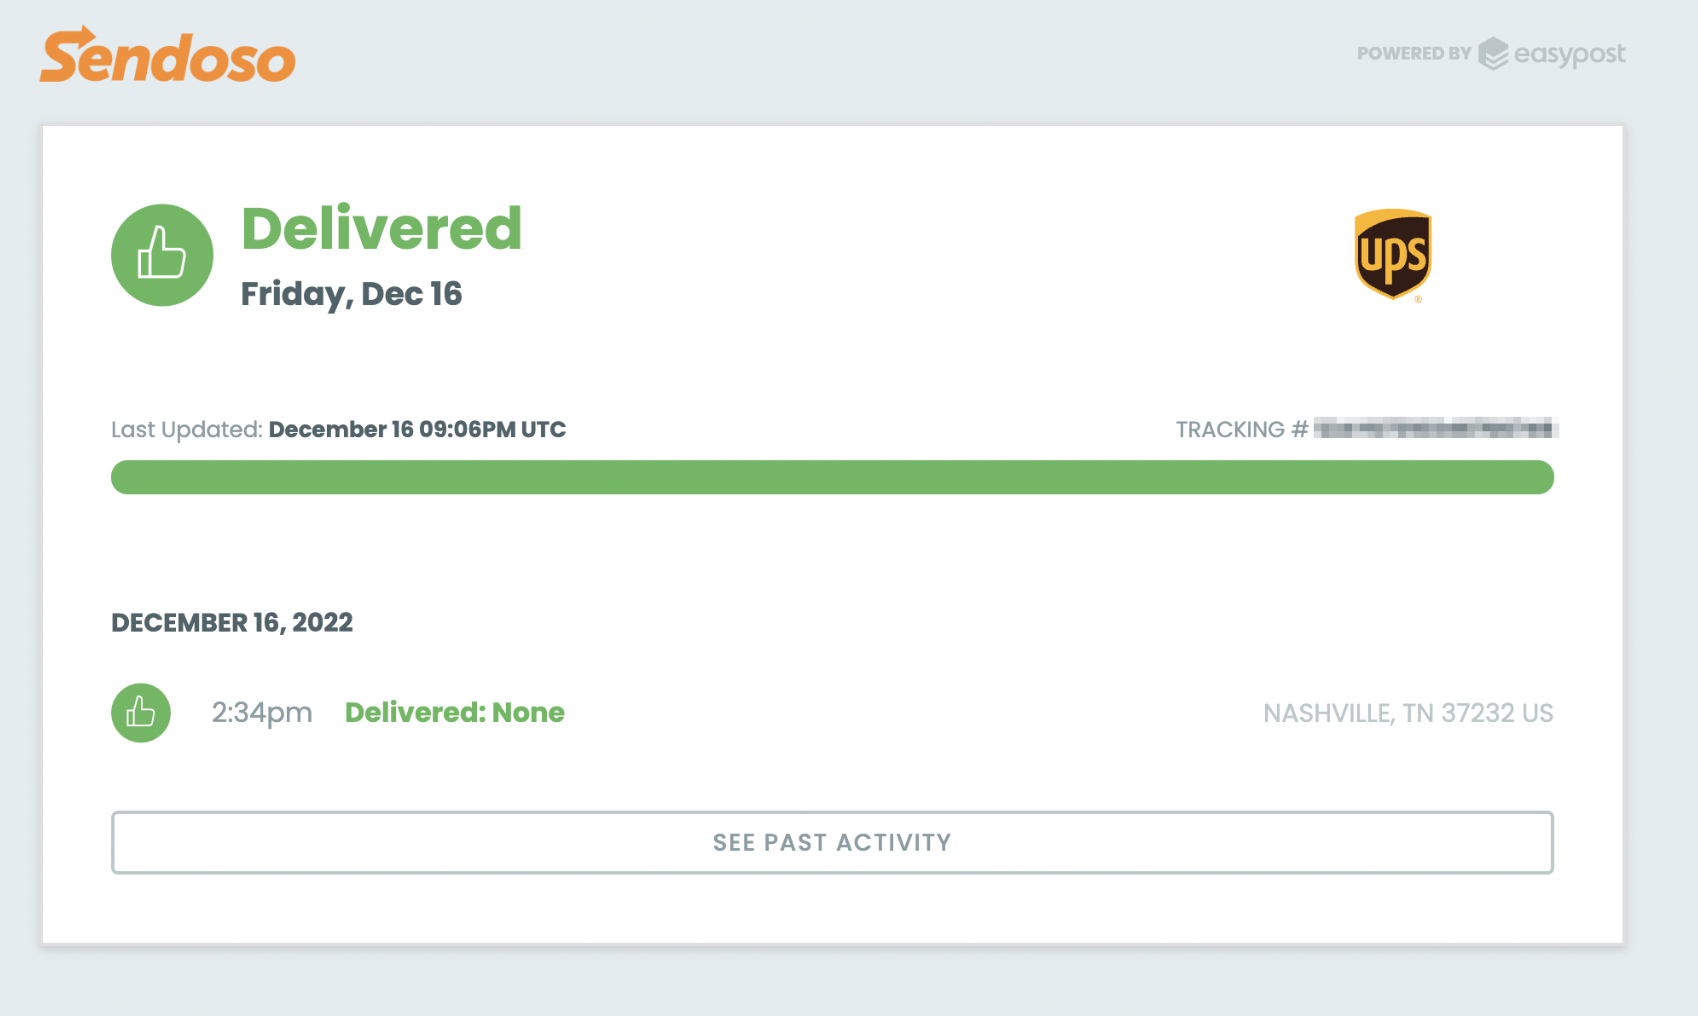Click the Sendoso logo
Viewport: 1698px width, 1016px height.
coord(167,56)
